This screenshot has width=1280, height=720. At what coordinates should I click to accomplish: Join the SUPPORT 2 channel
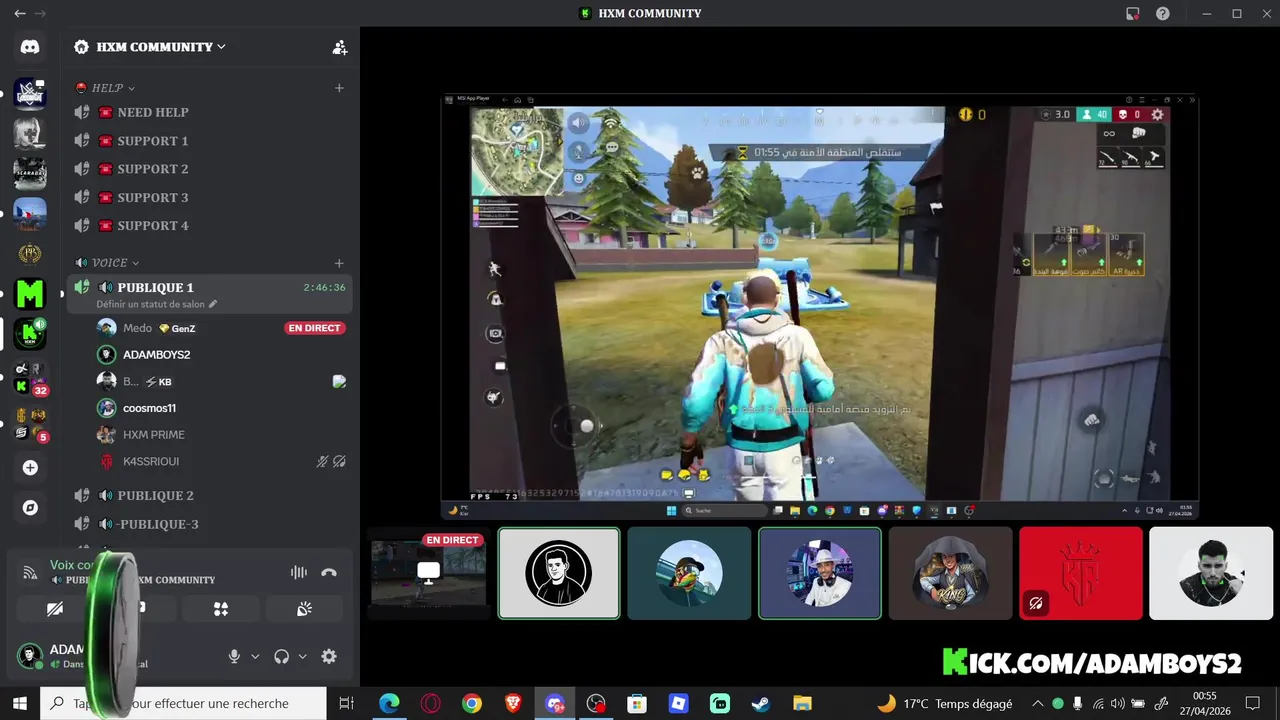coord(210,169)
